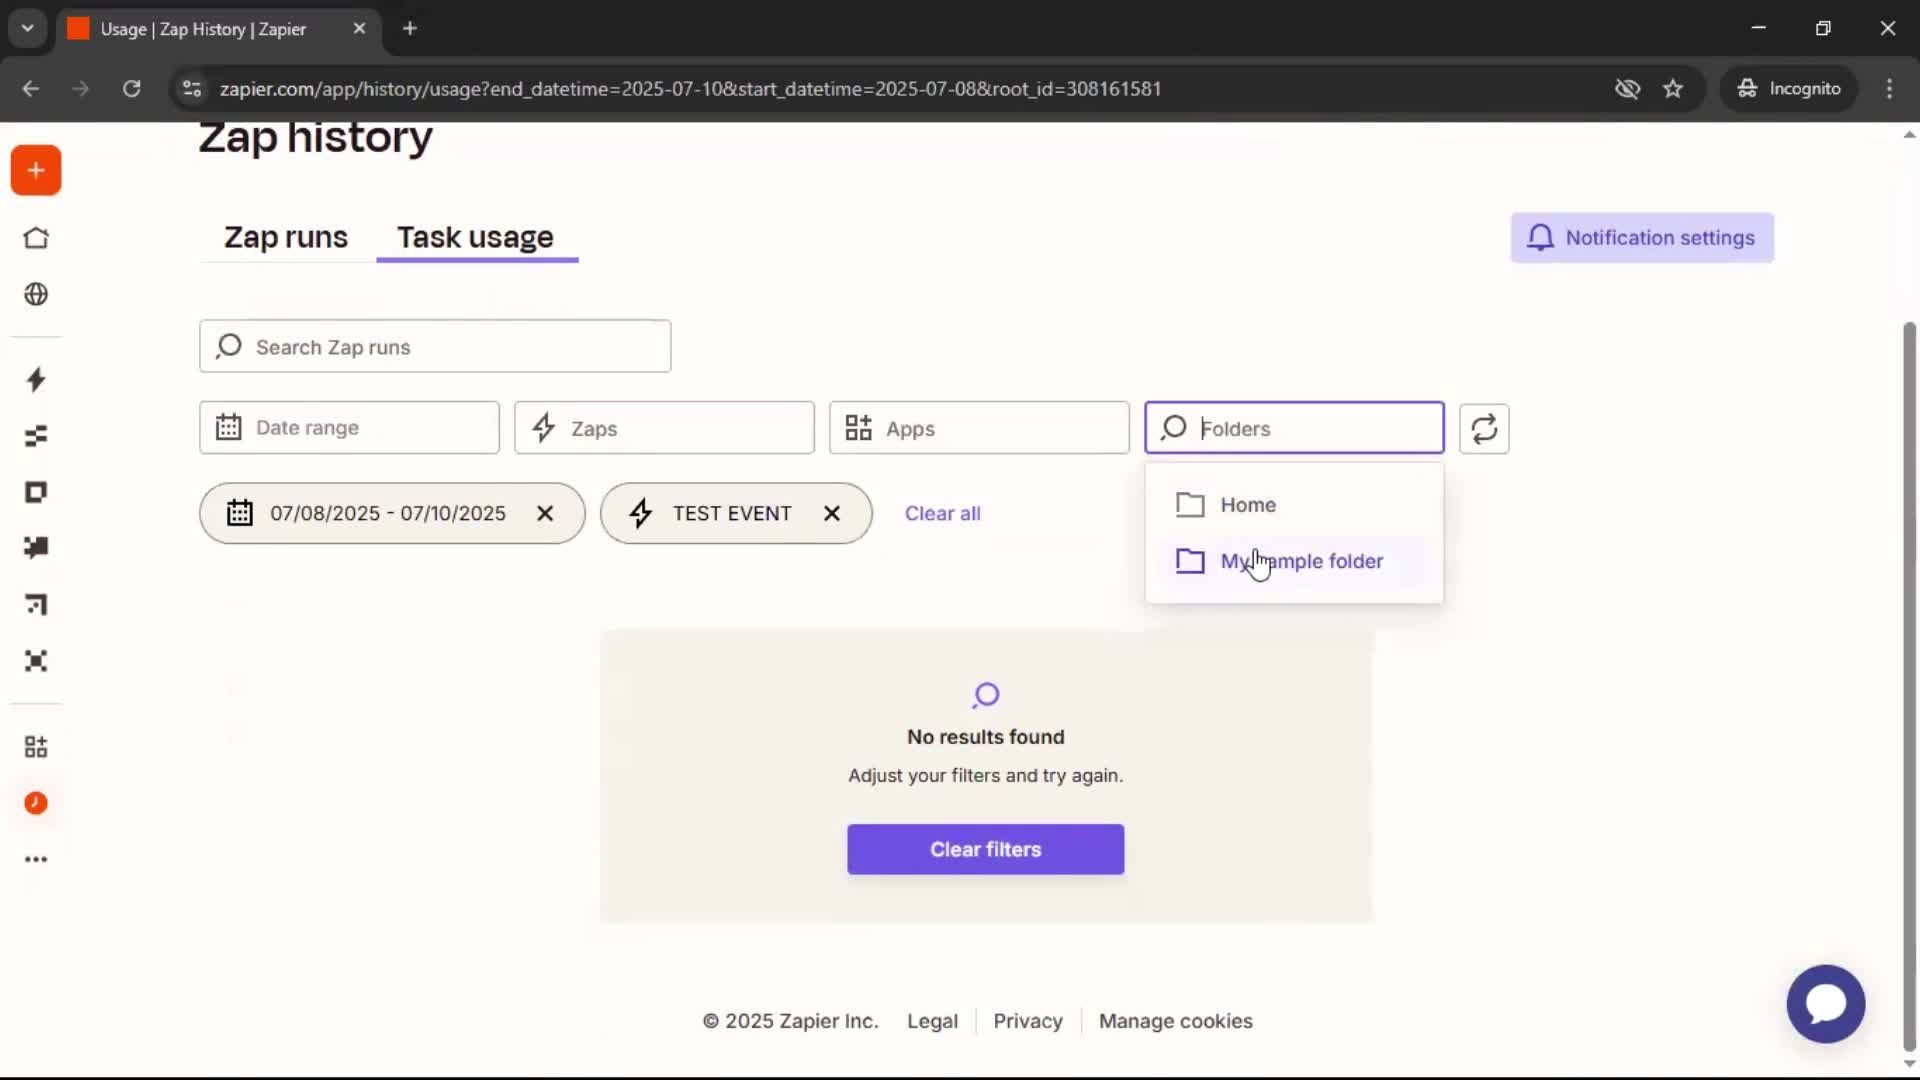Click the refresh results icon button
Screen dimensions: 1920x1080
[1484, 428]
